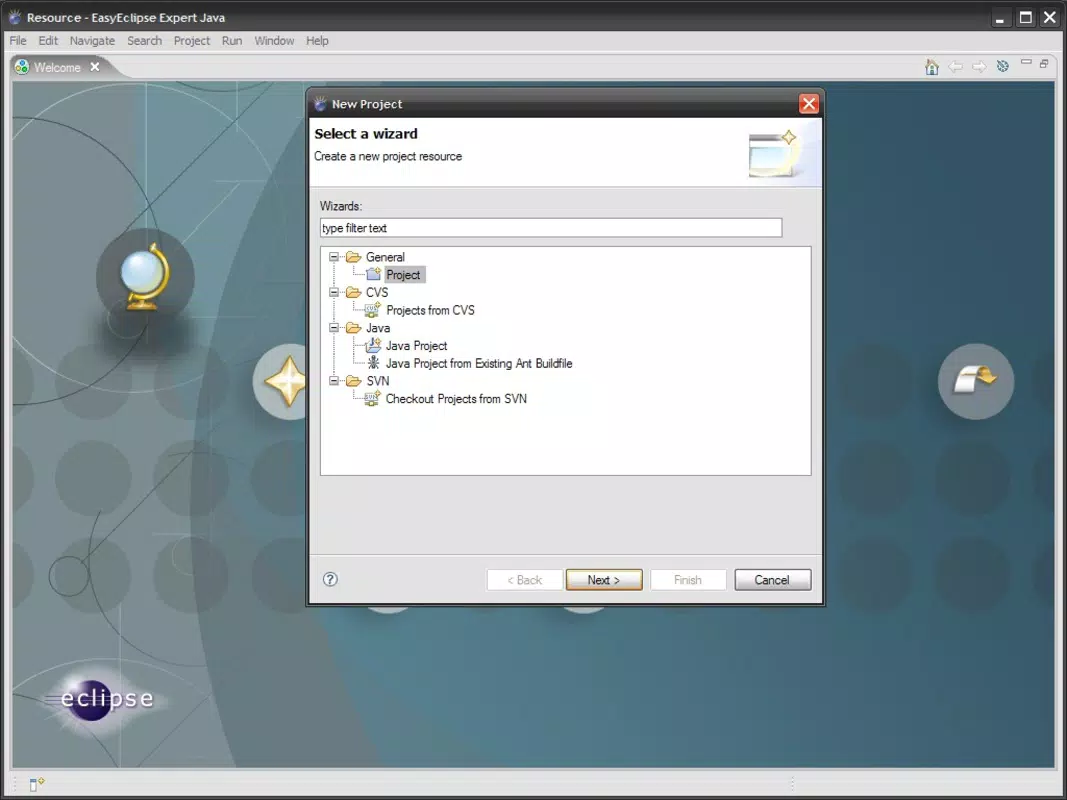The height and width of the screenshot is (800, 1067).
Task: Click the curved arrow Workbench icon
Action: [976, 381]
